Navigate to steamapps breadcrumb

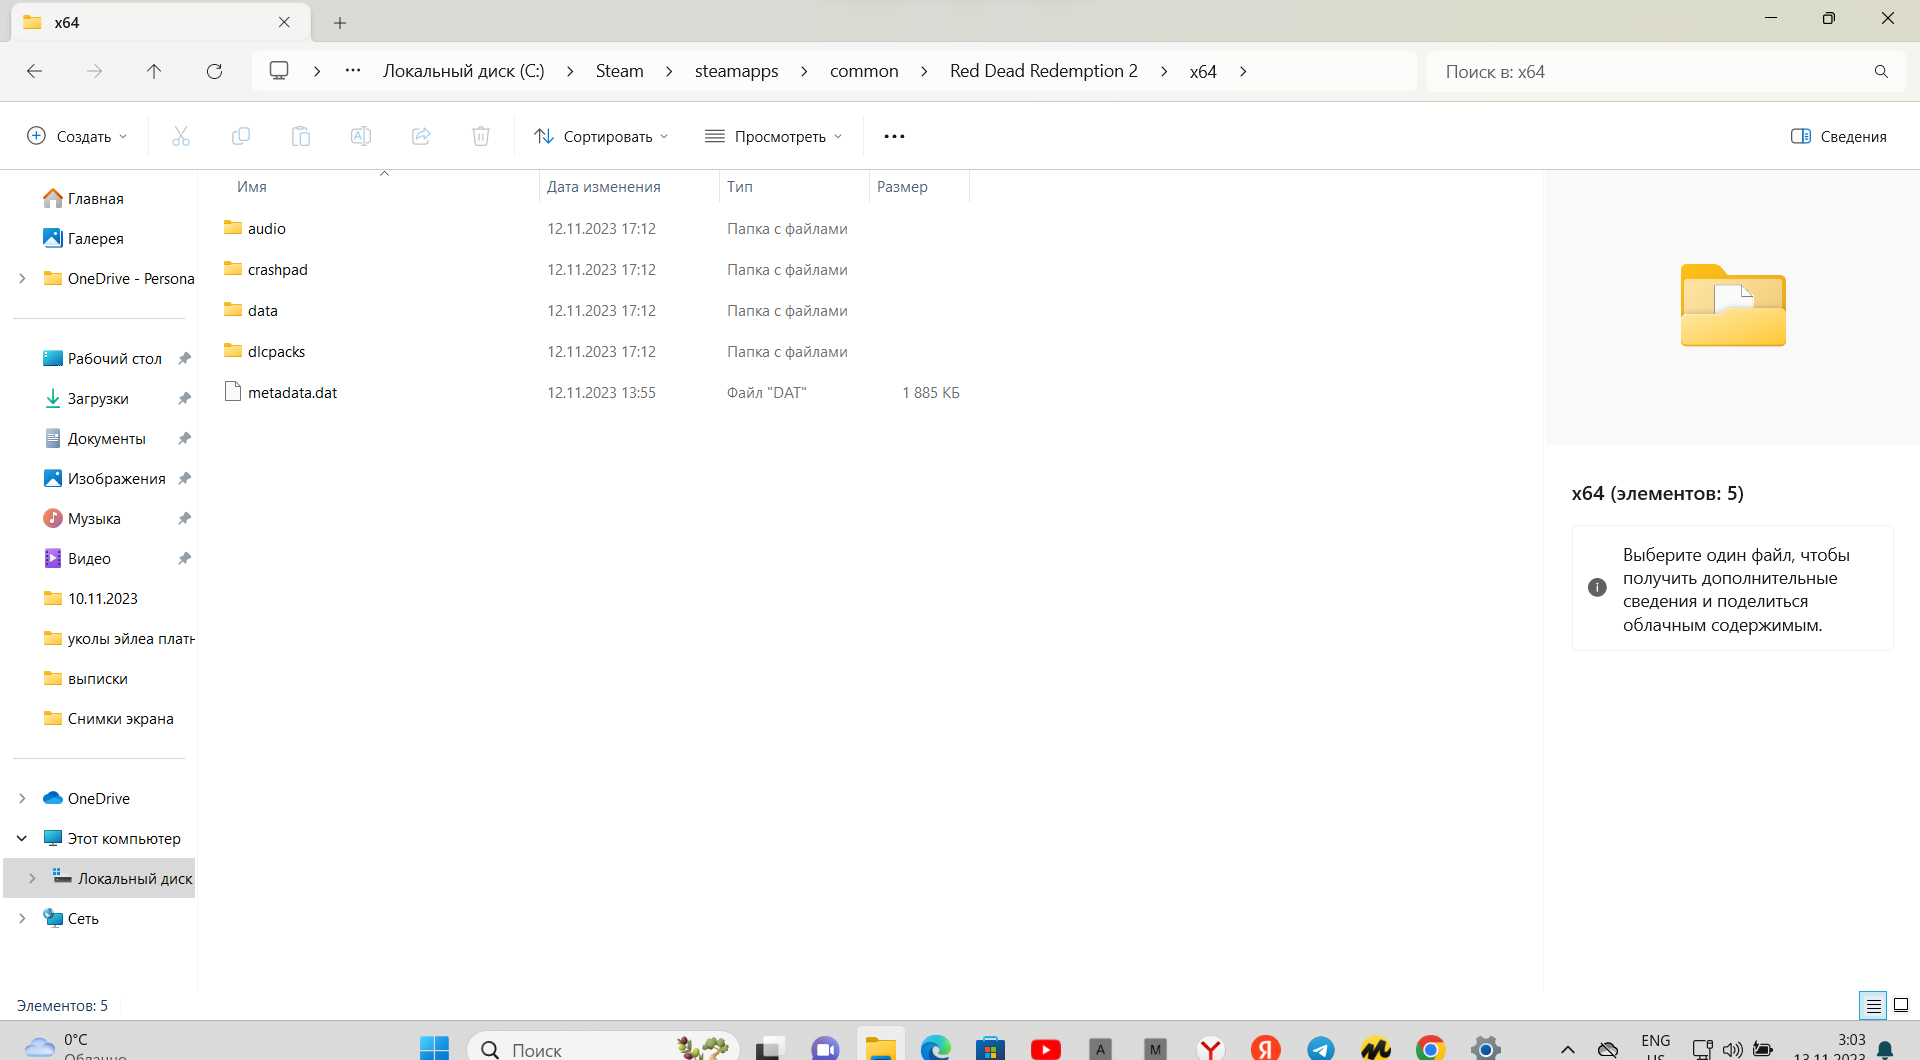[x=737, y=71]
